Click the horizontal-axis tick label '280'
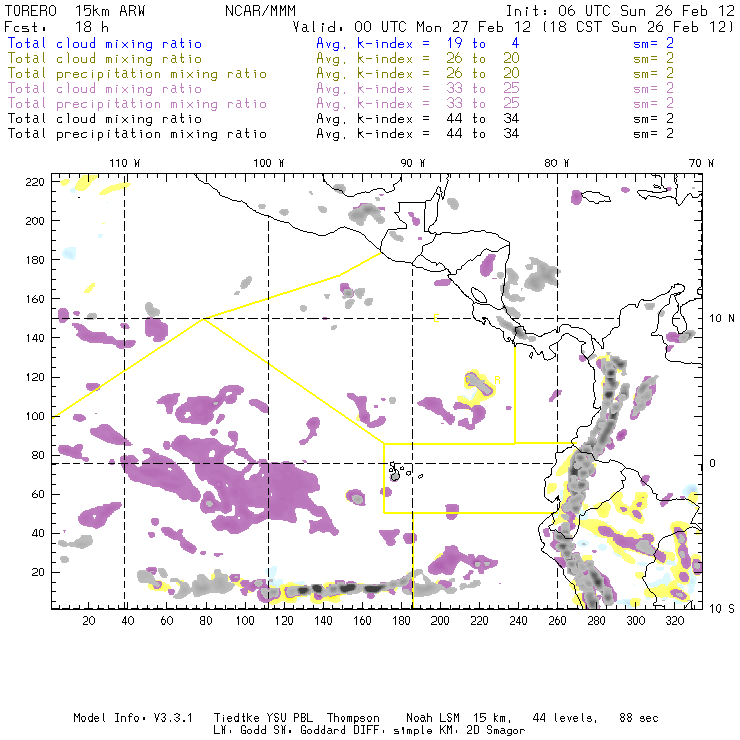This screenshot has width=740, height=740. [x=597, y=621]
